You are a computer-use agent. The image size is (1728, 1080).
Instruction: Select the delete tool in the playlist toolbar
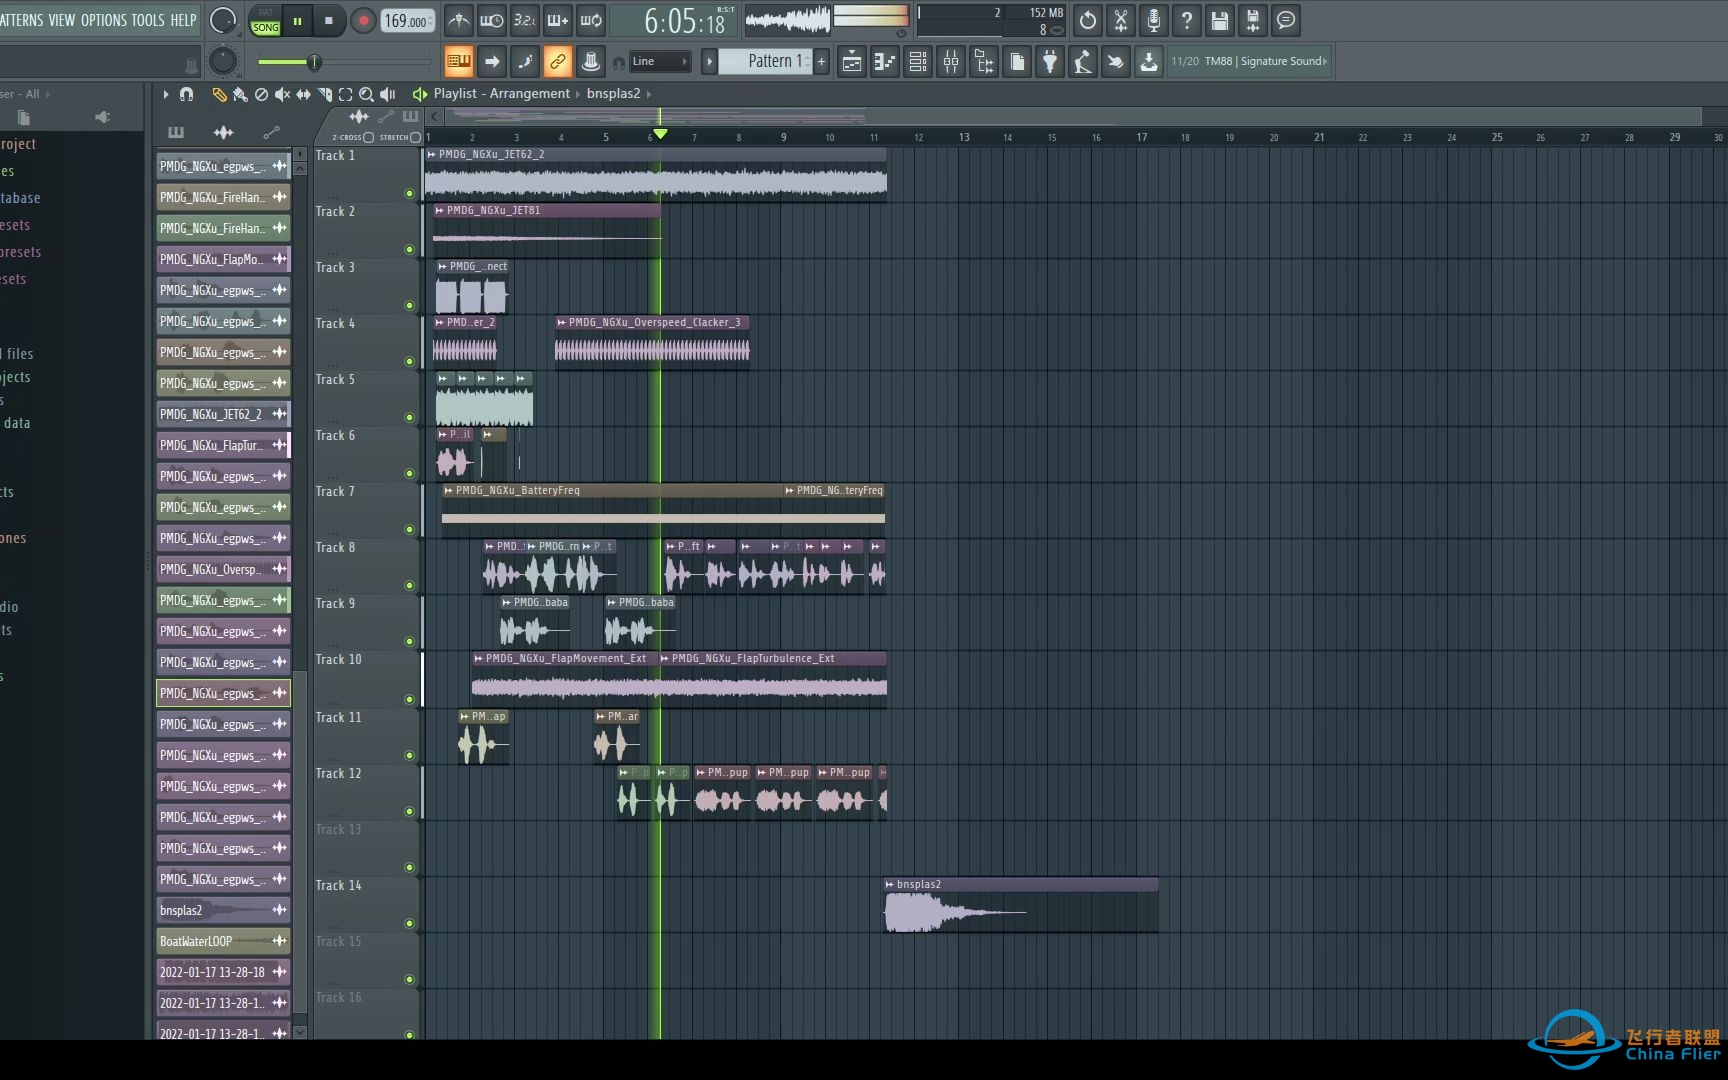tap(261, 94)
